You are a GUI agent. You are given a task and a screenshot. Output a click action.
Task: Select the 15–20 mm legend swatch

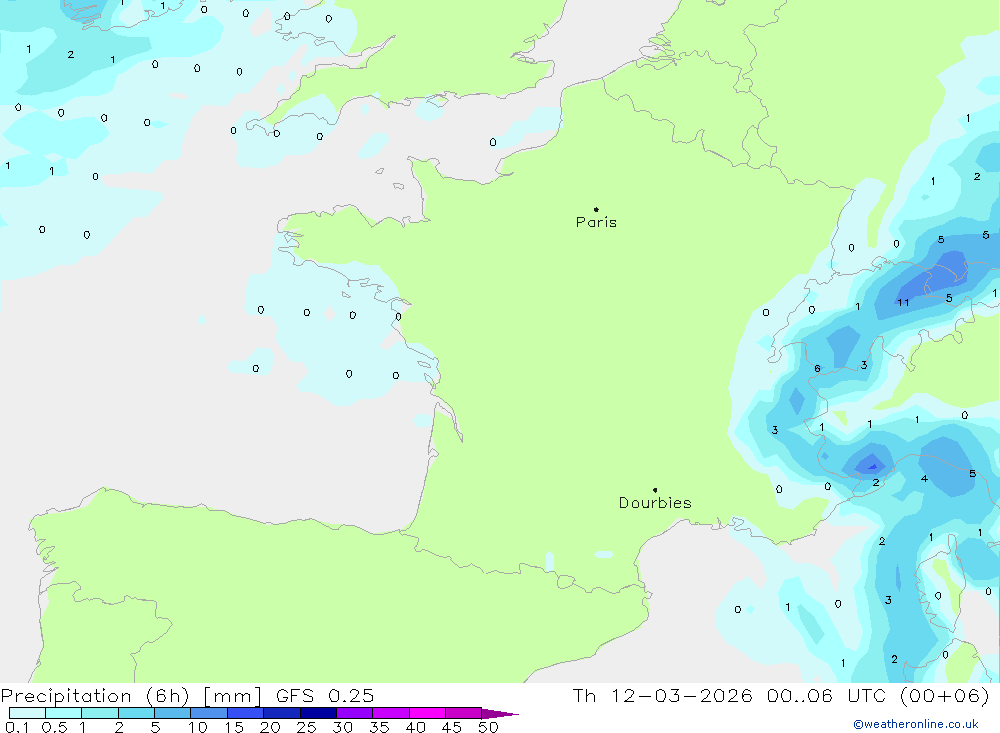point(246,713)
